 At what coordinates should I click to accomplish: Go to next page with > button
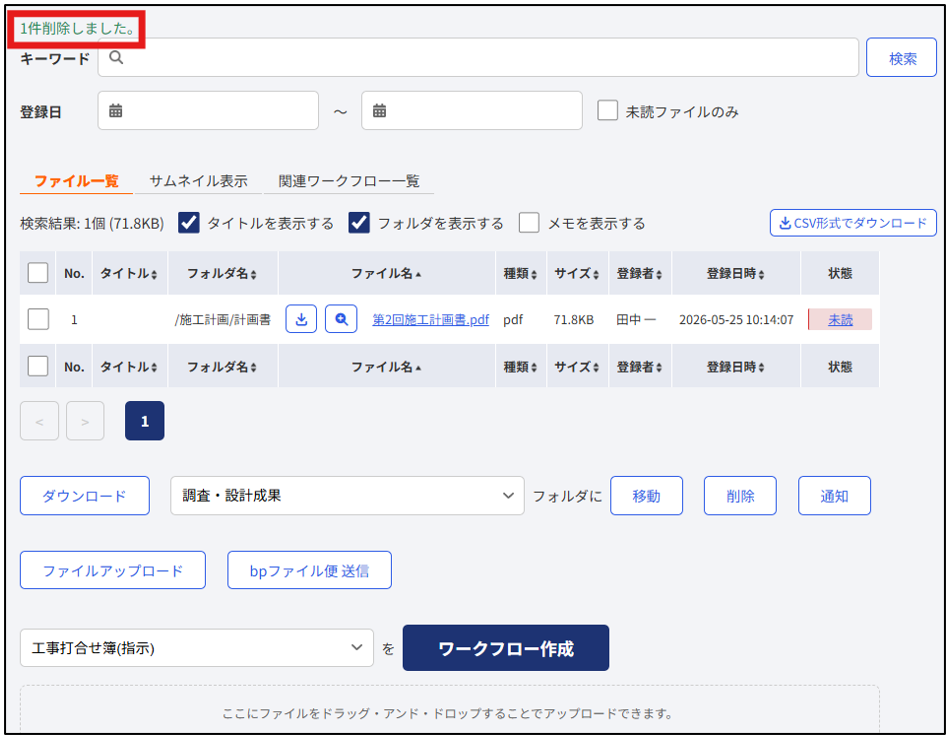click(85, 420)
